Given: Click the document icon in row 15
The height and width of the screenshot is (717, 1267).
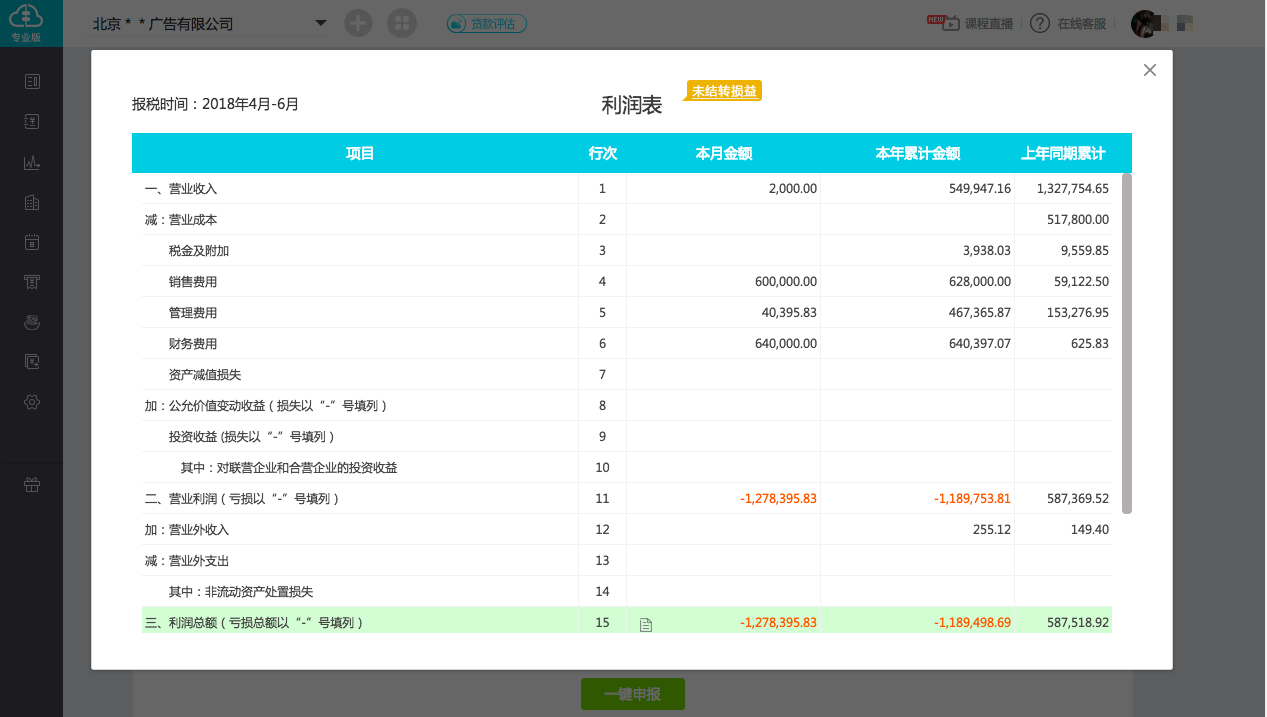Looking at the screenshot, I should [646, 624].
